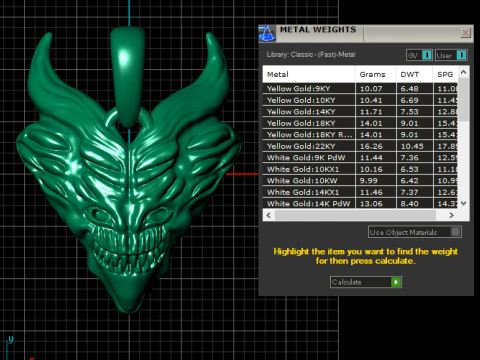The width and height of the screenshot is (480, 360).
Task: Toggle Use Object Materials option
Action: (415, 232)
